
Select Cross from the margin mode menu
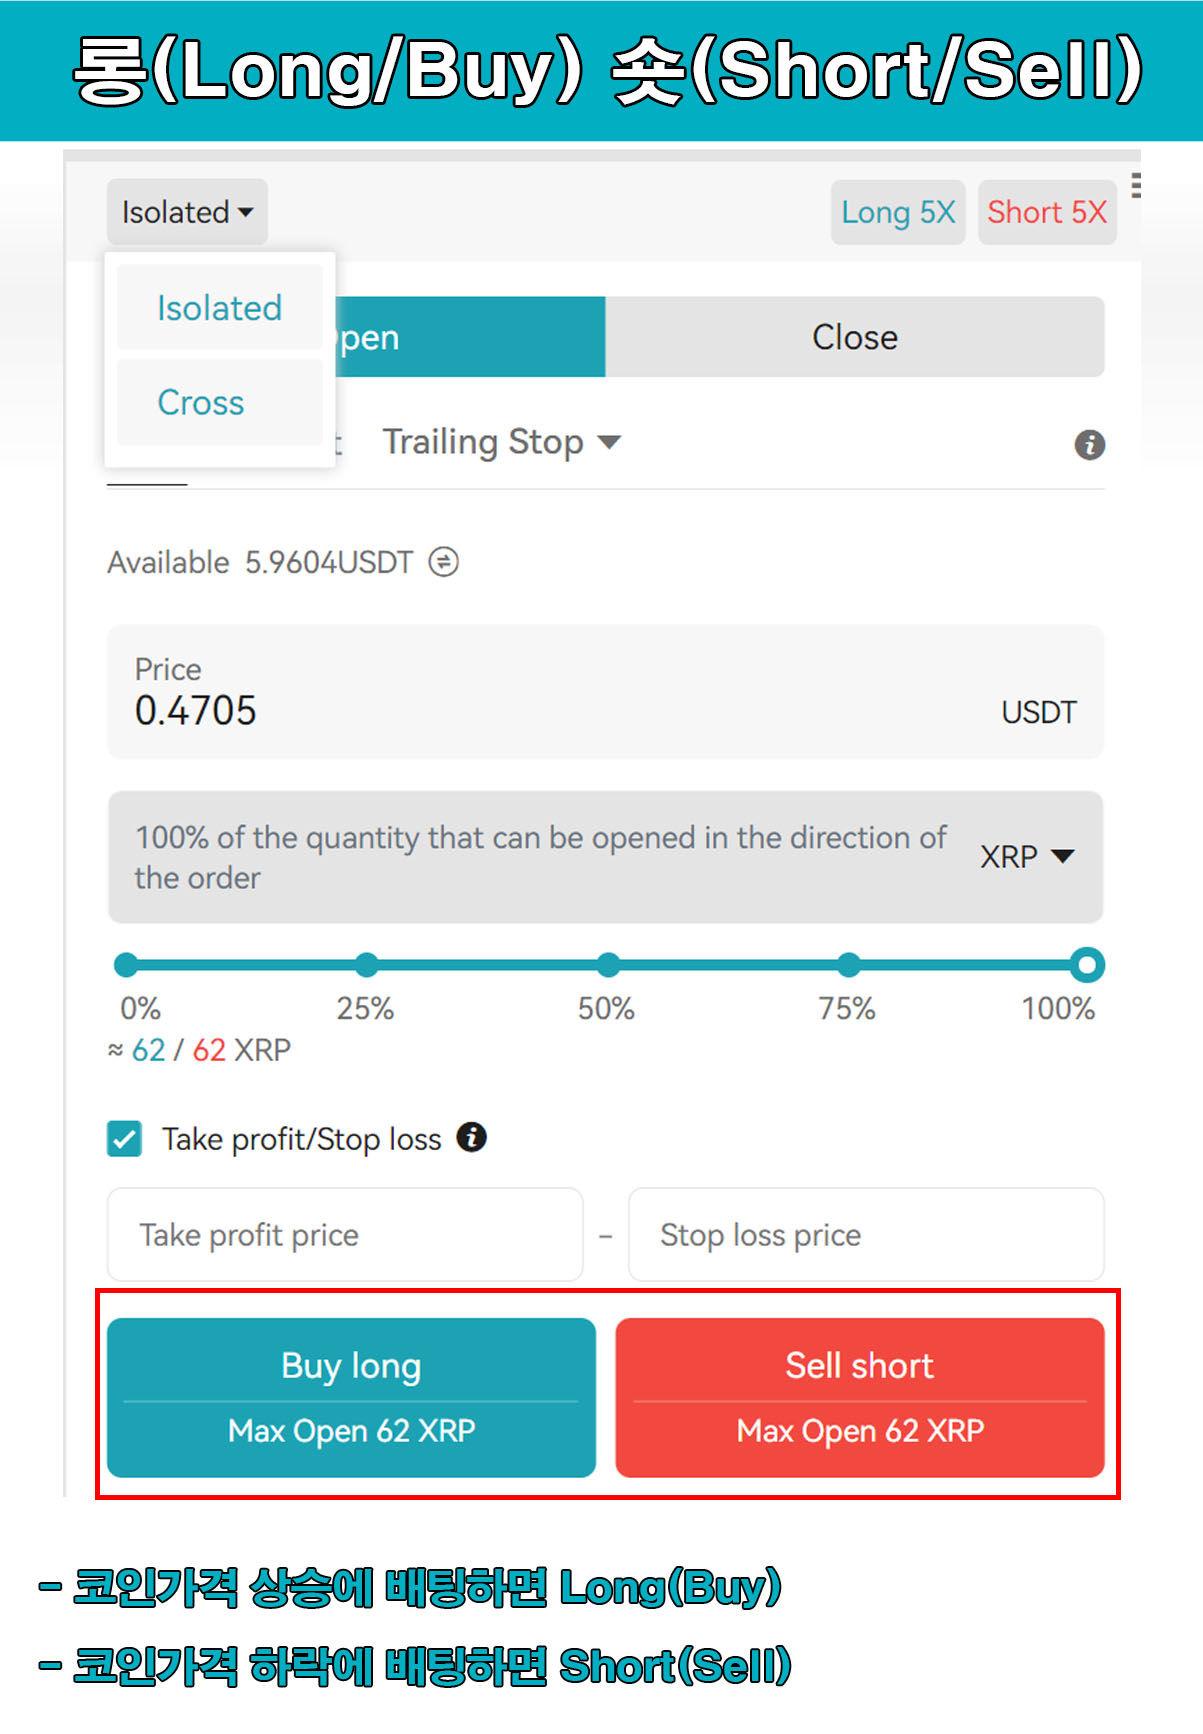coord(201,402)
